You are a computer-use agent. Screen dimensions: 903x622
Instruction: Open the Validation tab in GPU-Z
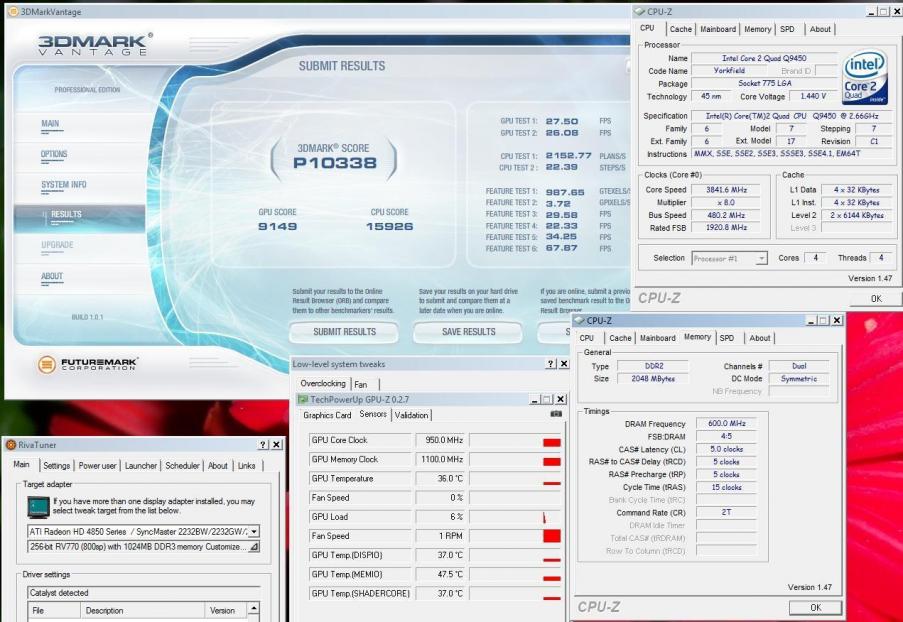tap(411, 415)
